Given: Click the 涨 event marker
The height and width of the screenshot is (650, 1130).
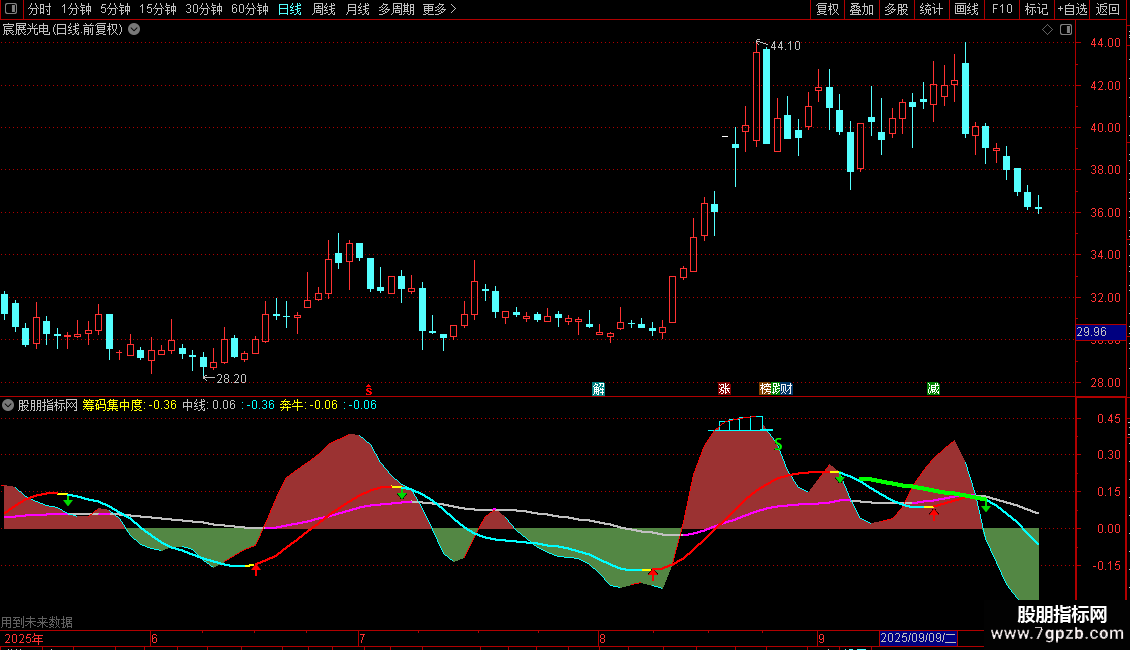Looking at the screenshot, I should tap(724, 389).
